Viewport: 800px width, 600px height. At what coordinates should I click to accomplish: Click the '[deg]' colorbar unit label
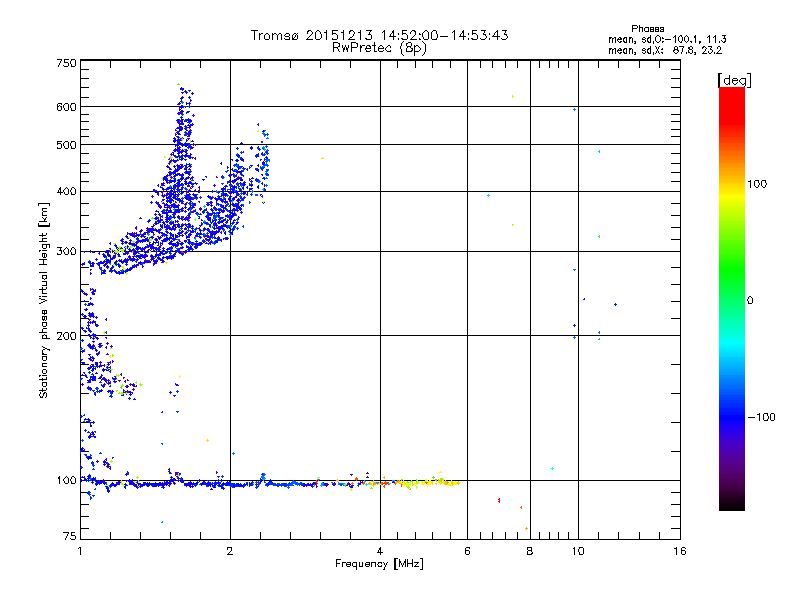click(x=734, y=80)
